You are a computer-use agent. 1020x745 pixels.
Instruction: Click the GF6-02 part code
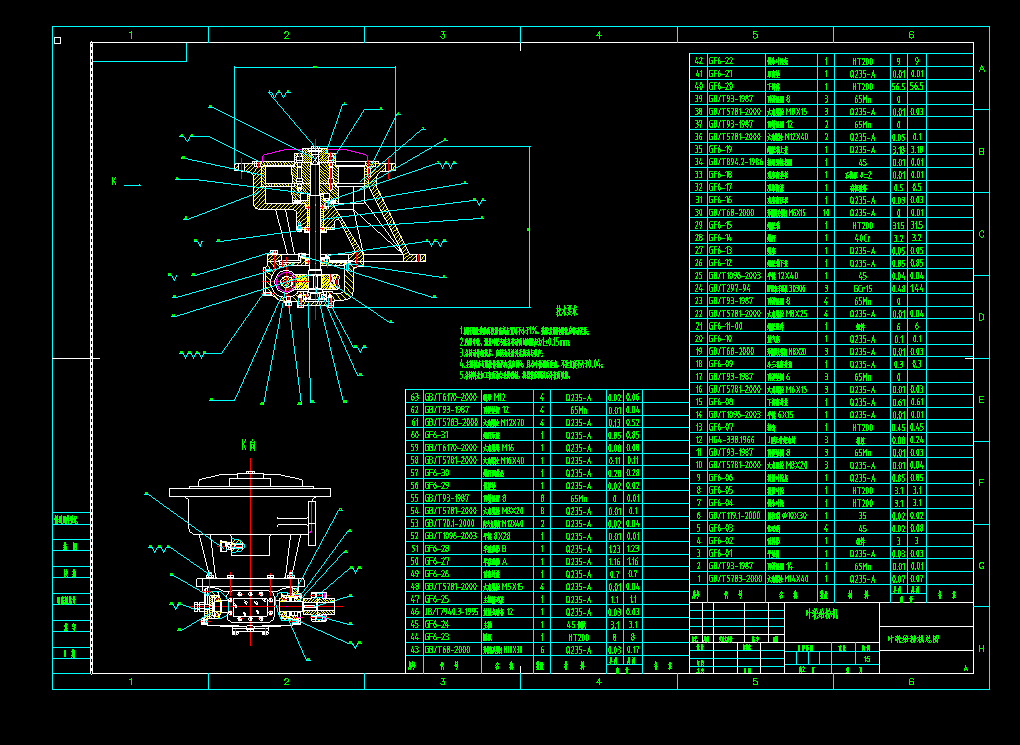tap(721, 541)
